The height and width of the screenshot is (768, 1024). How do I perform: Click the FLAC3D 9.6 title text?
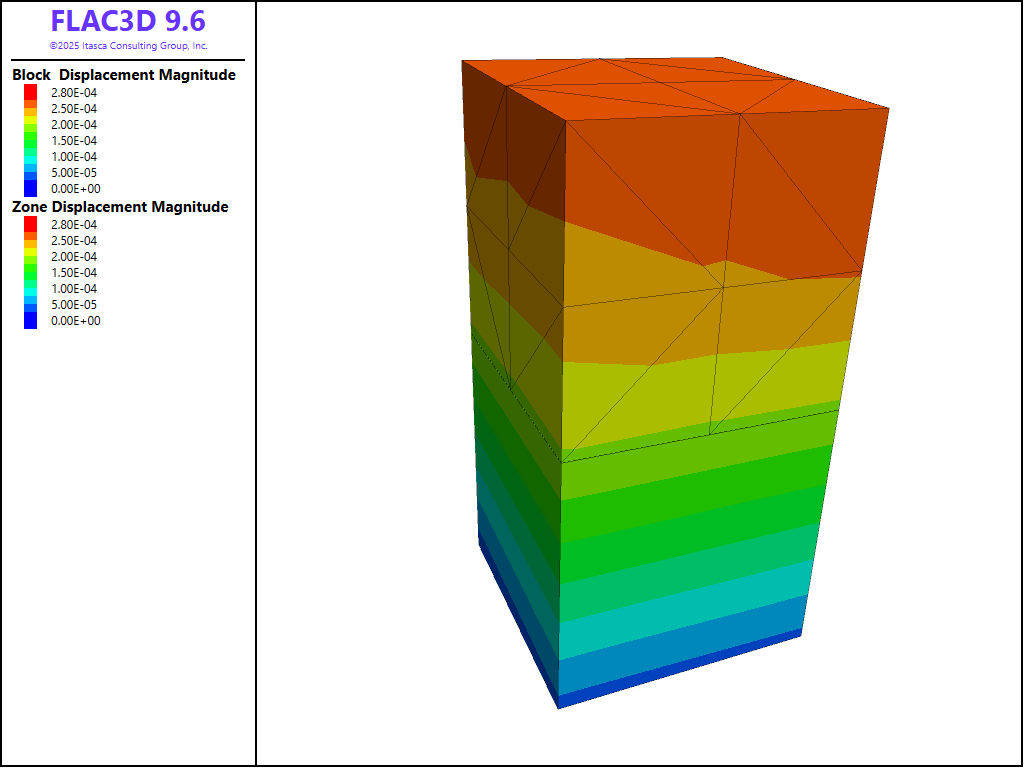click(128, 22)
